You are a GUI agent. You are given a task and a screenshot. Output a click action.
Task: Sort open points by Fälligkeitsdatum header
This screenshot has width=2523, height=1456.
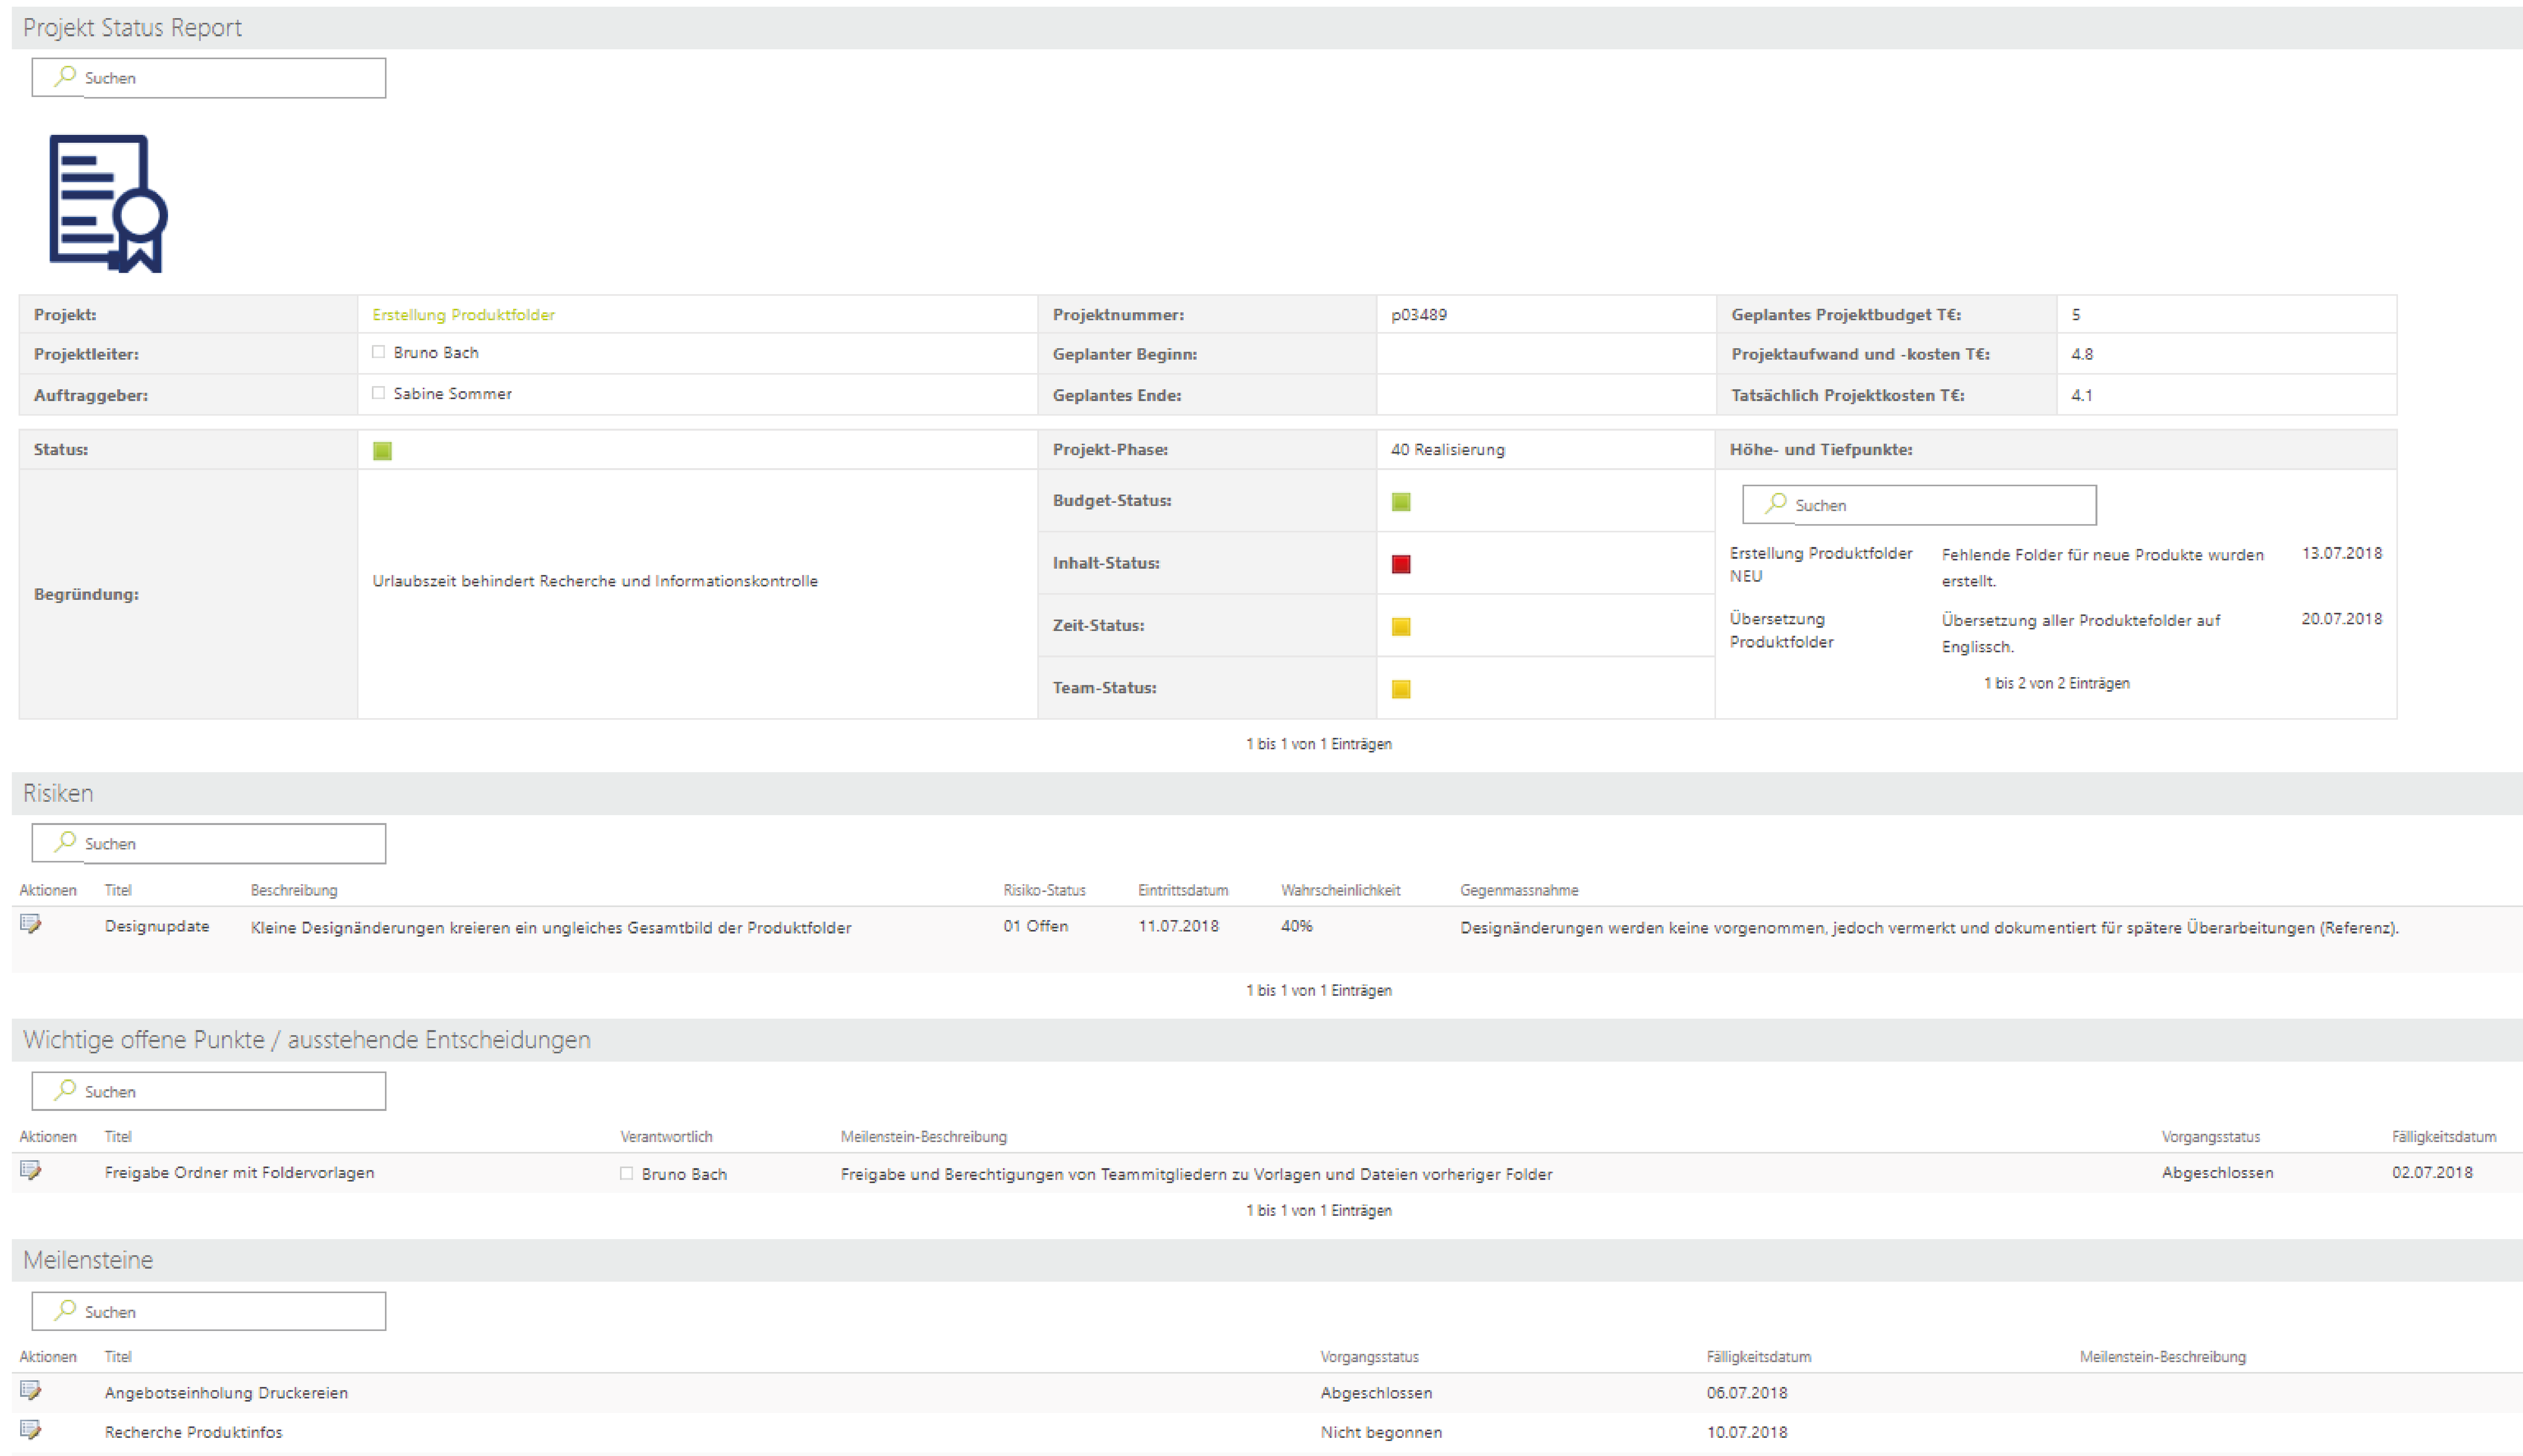click(x=2444, y=1136)
